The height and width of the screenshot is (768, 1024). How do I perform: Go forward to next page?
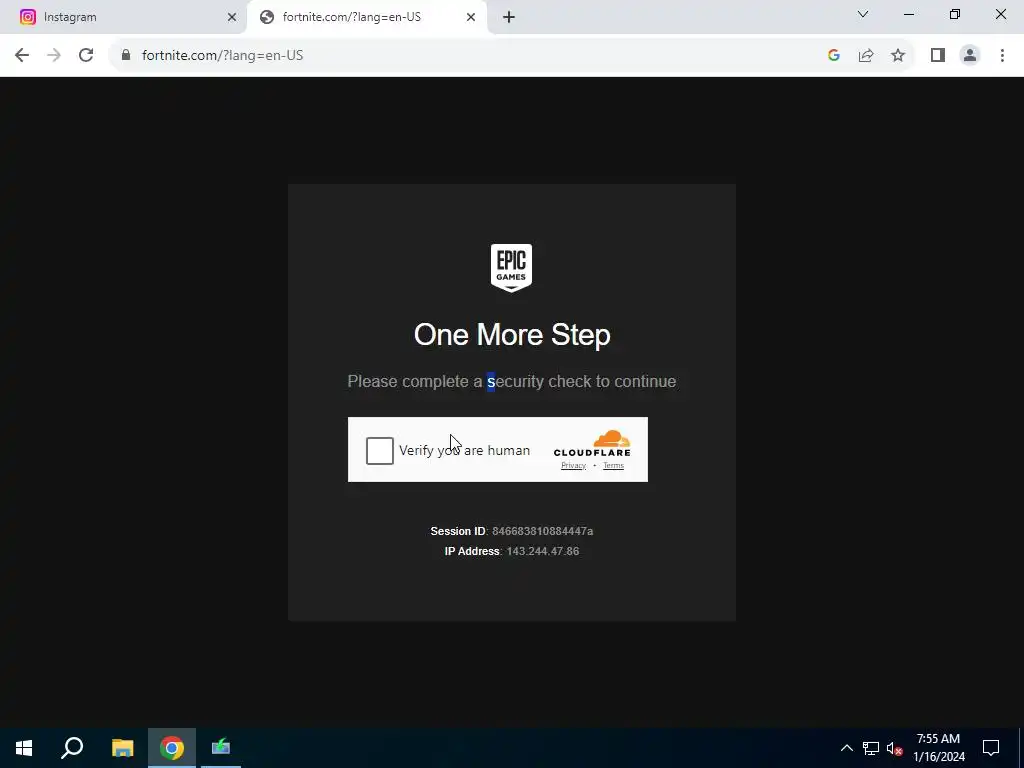click(x=54, y=55)
